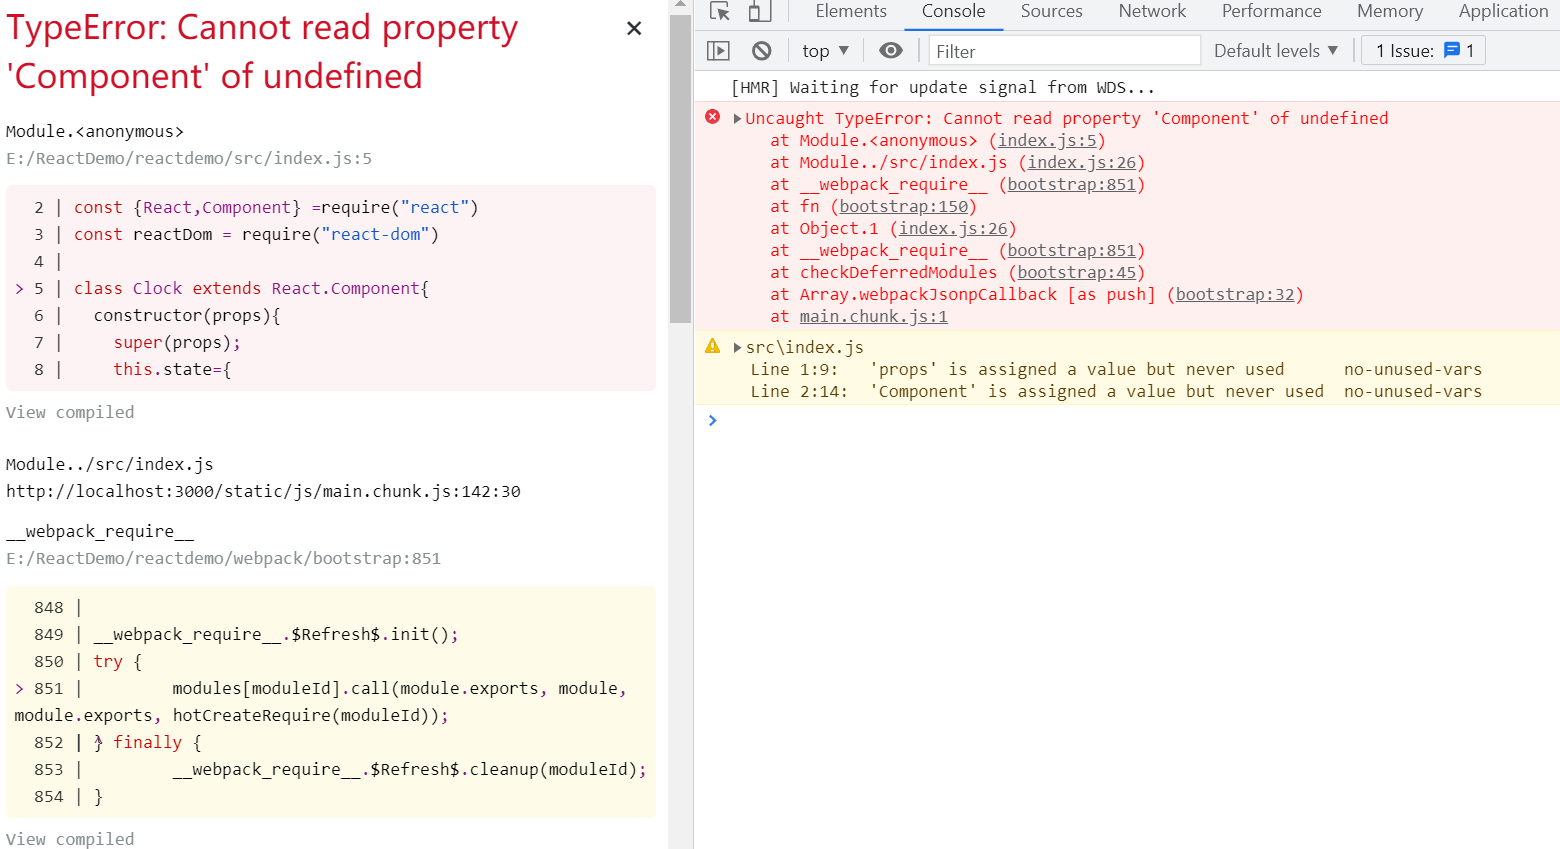Open the bootstrap:32 source link
This screenshot has height=849, width=1560.
1235,295
